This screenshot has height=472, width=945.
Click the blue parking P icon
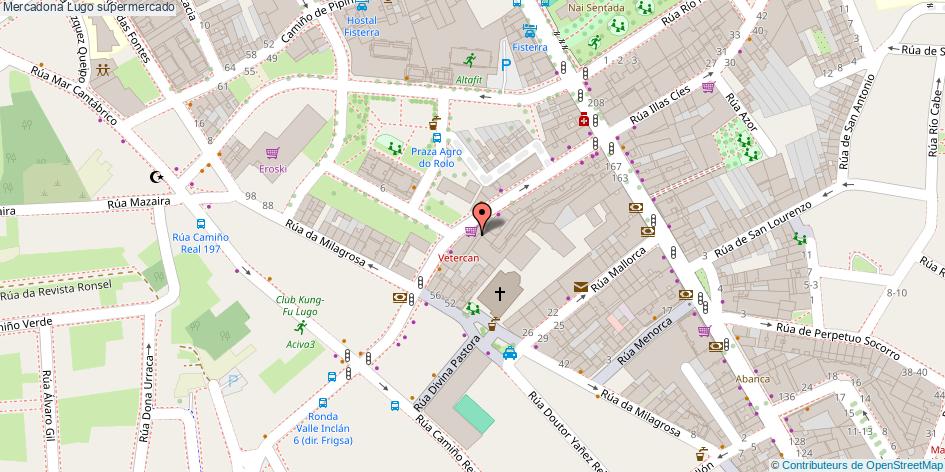pyautogui.click(x=506, y=65)
